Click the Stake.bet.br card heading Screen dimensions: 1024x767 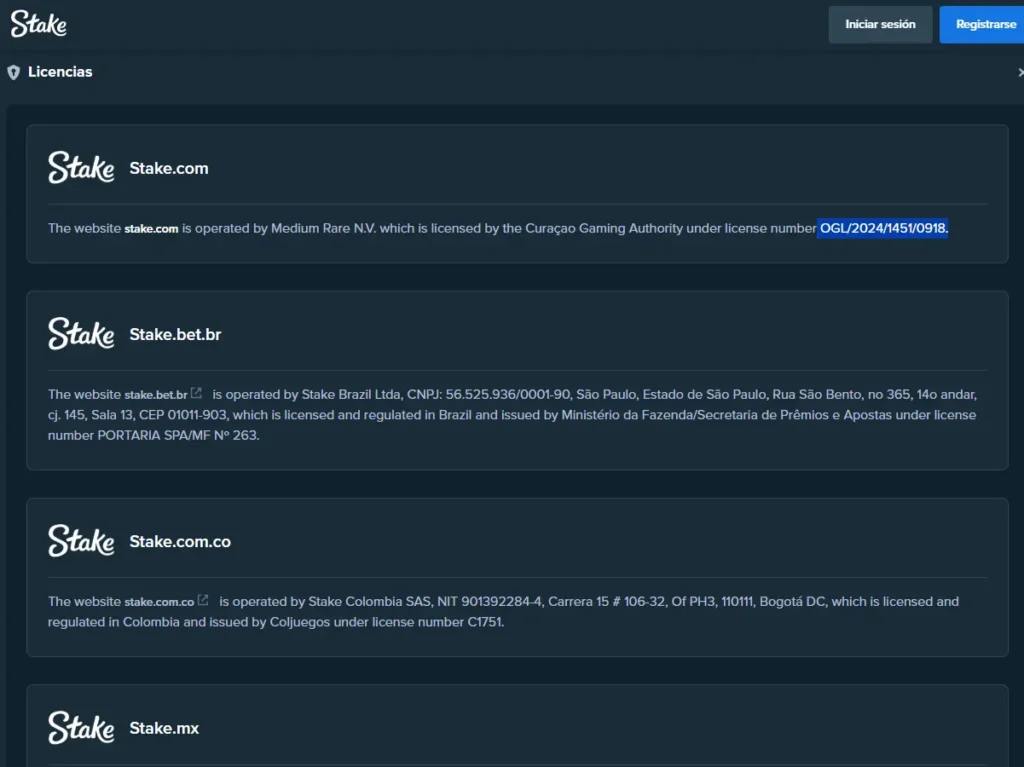click(176, 334)
